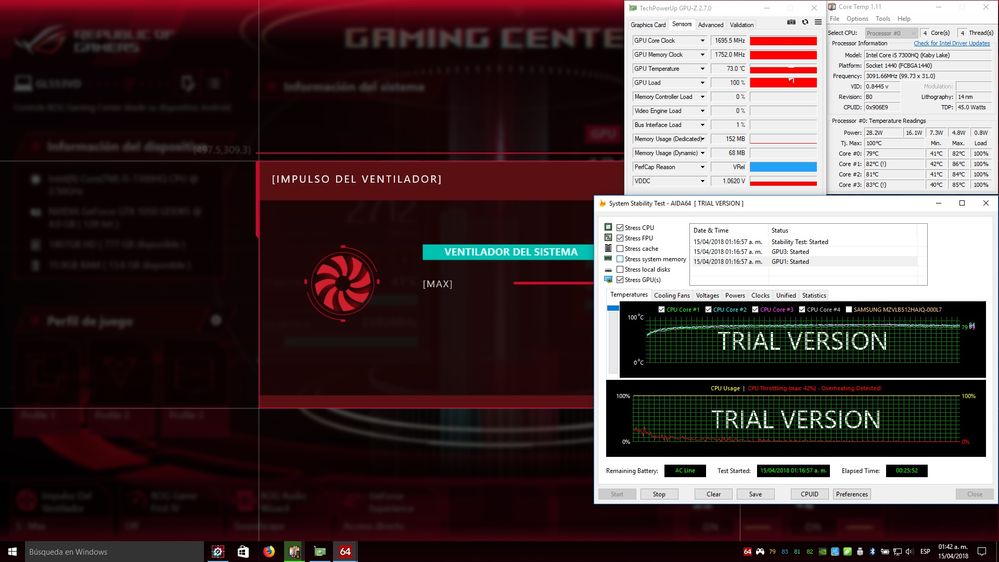Click GPU Temperature red sensor graph bar
The height and width of the screenshot is (562, 999).
(x=783, y=69)
